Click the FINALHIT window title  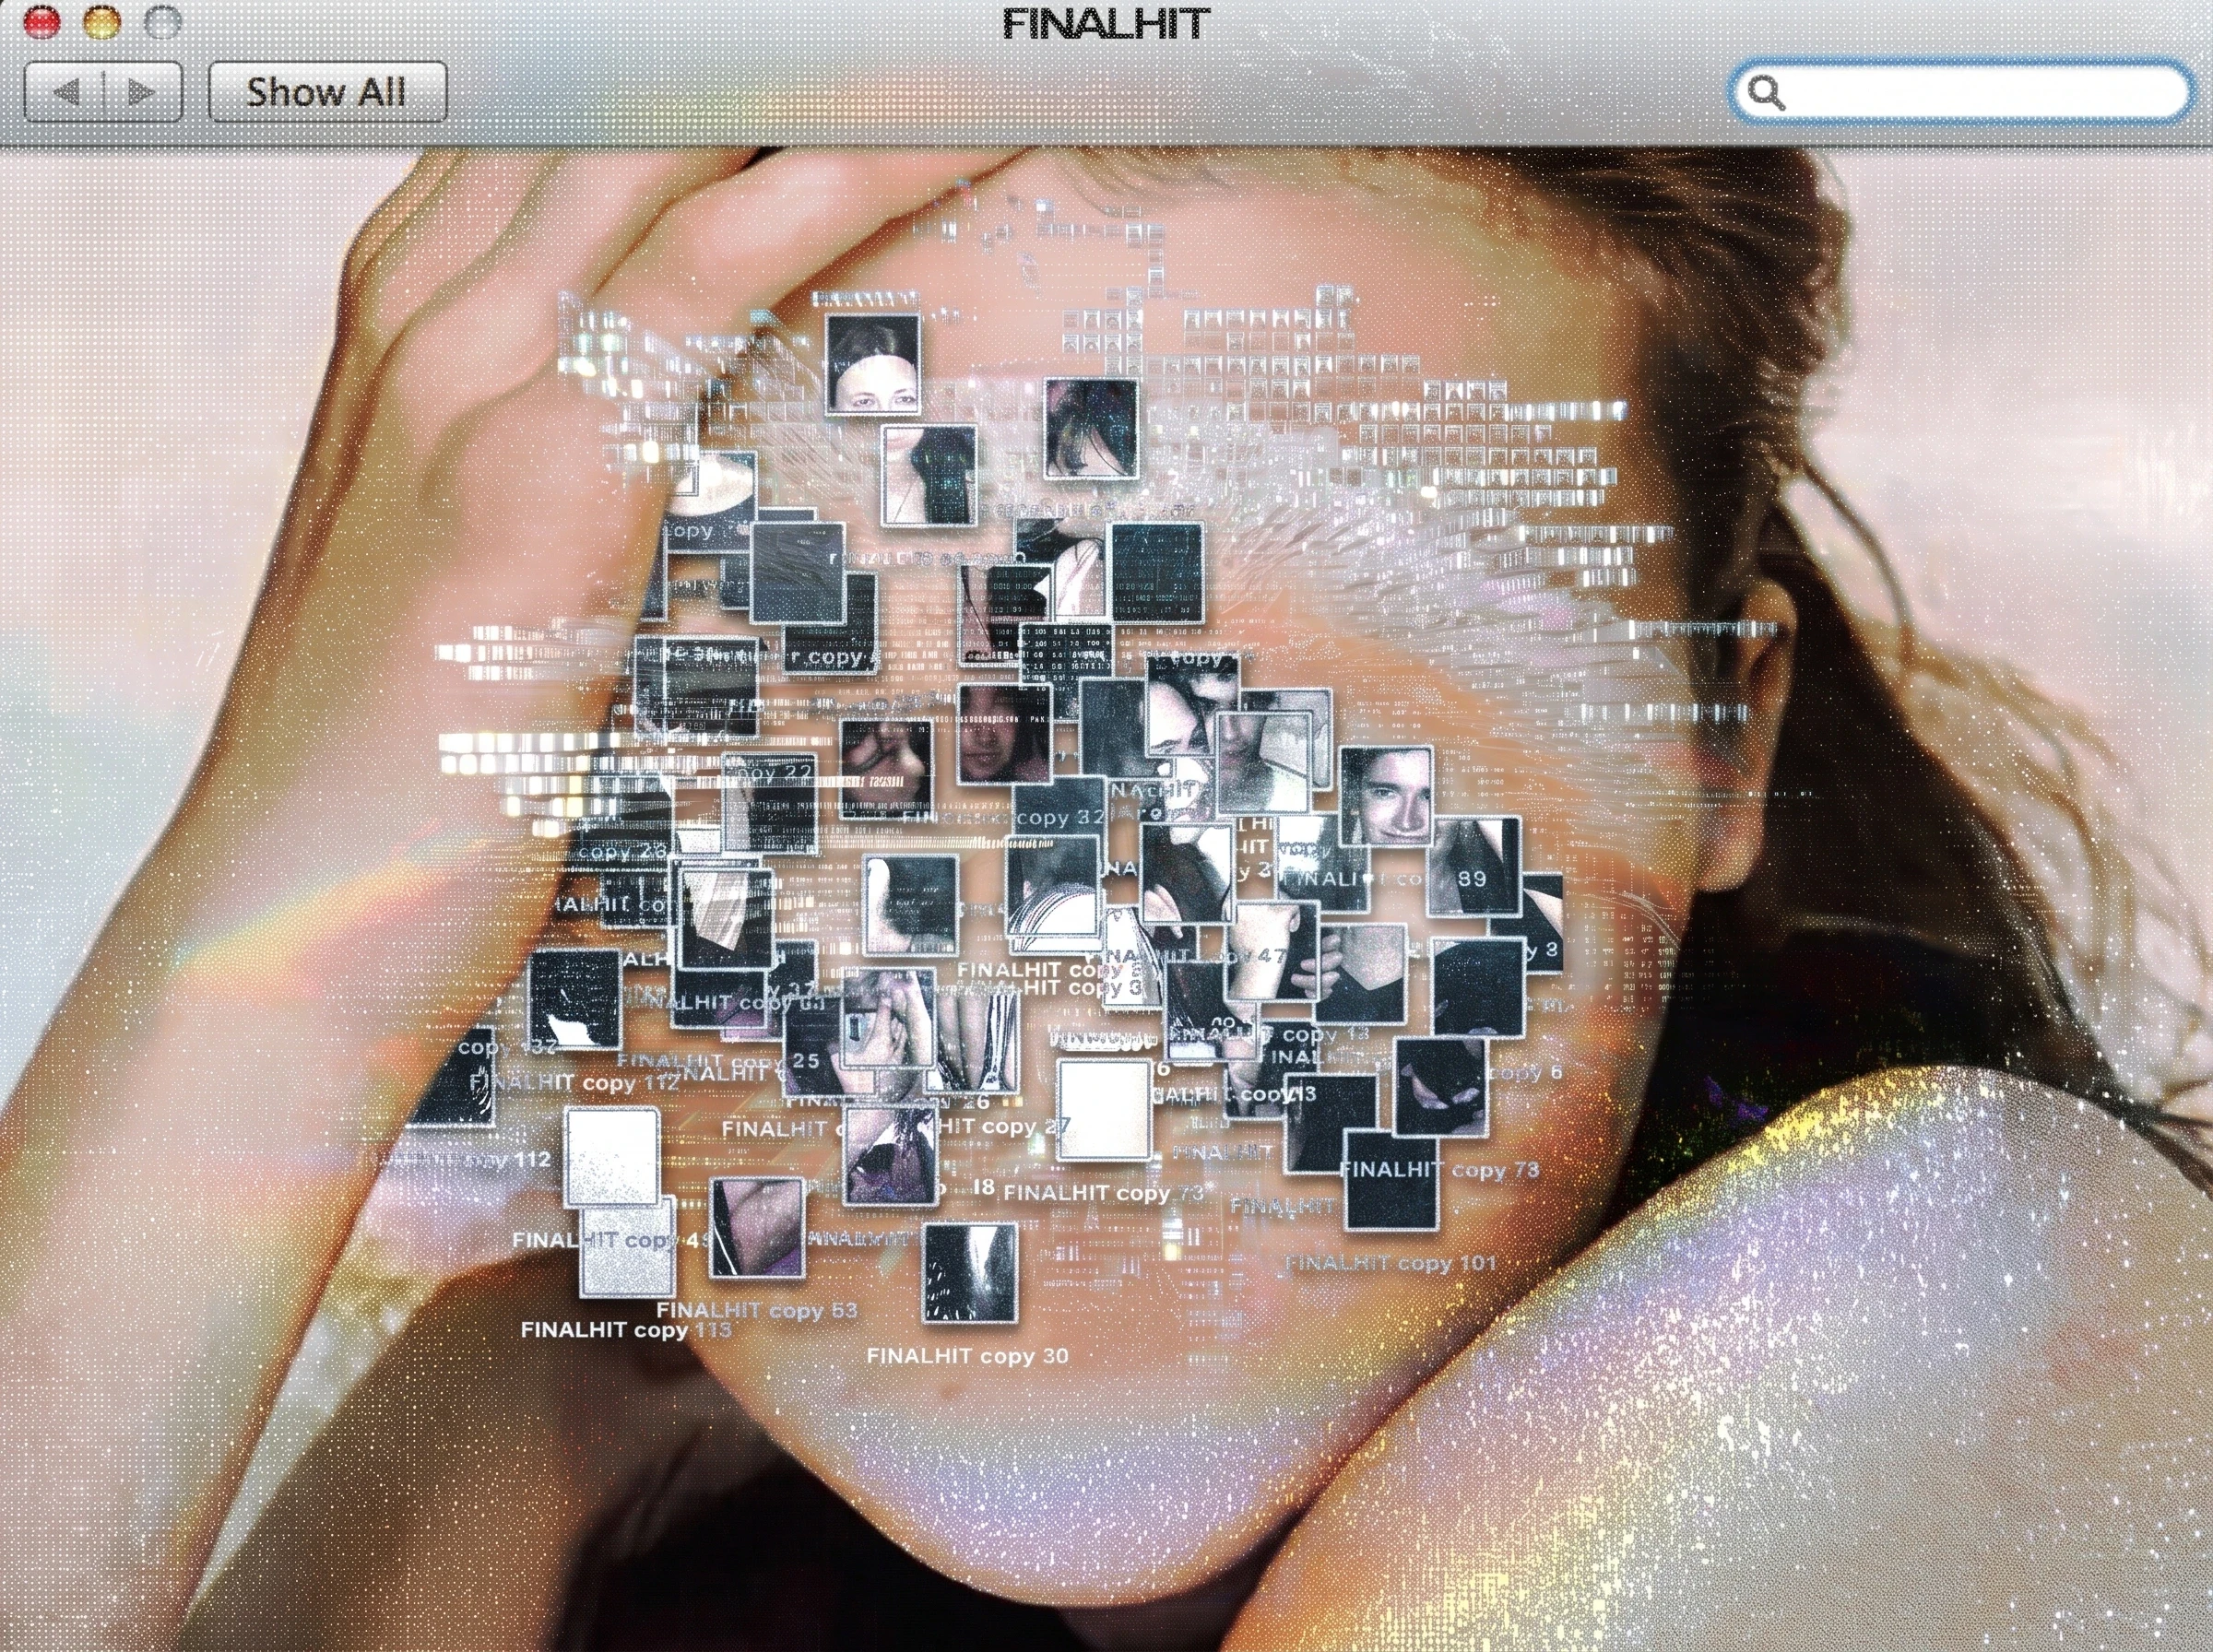click(1106, 24)
